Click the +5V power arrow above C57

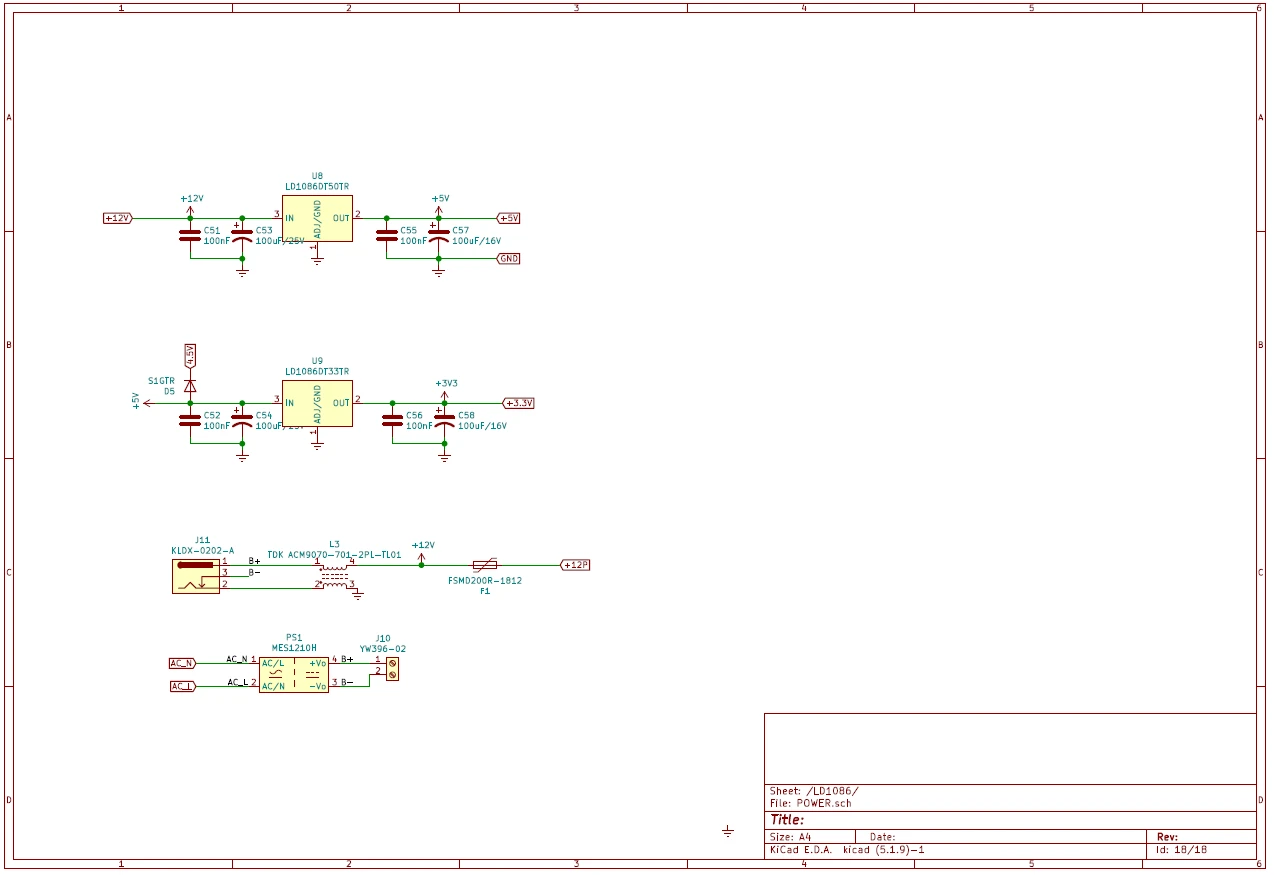point(439,209)
